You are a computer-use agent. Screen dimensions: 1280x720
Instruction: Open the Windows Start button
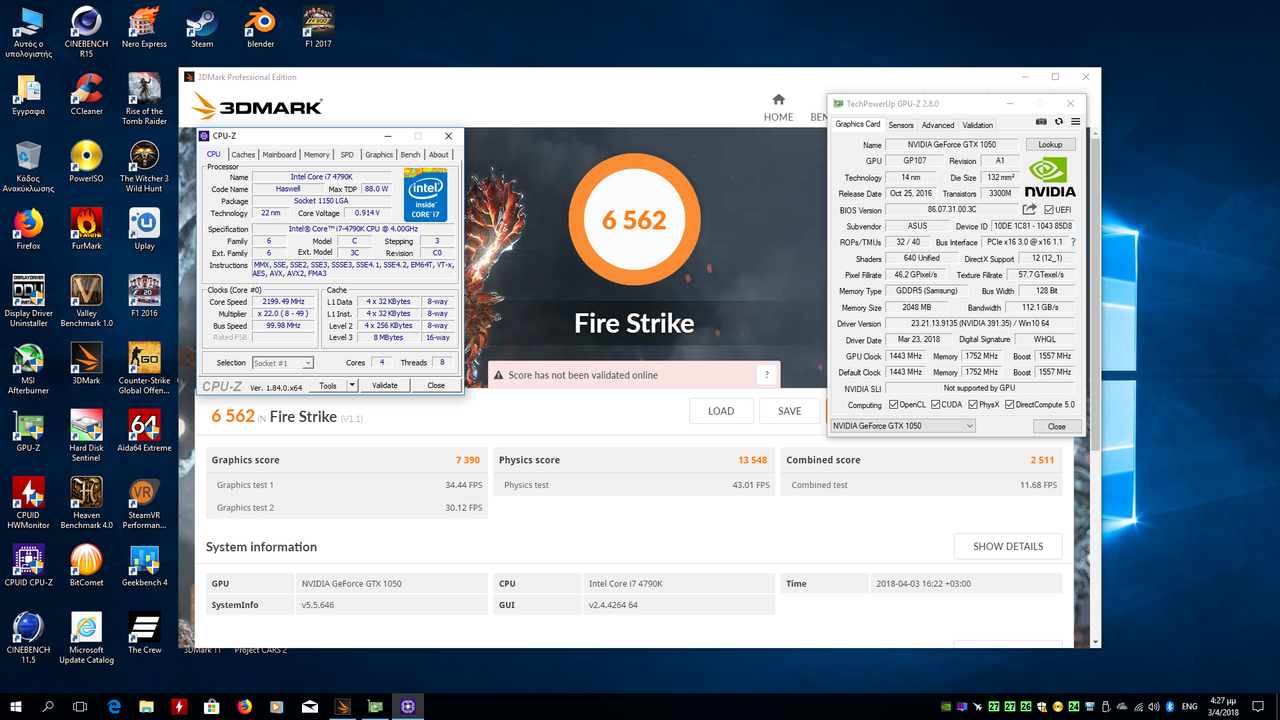pos(16,706)
